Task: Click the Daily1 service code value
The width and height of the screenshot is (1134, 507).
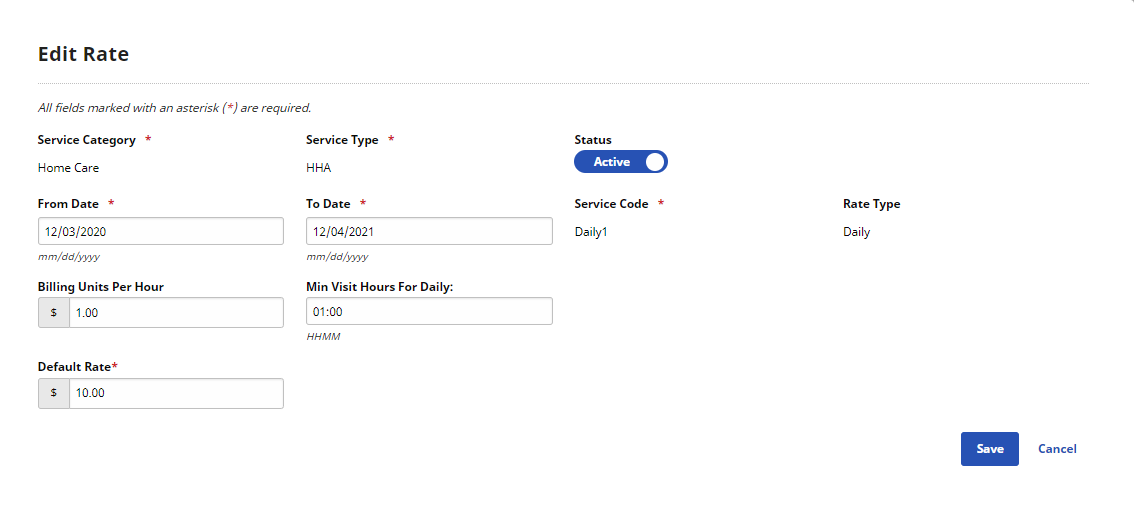Action: 591,232
